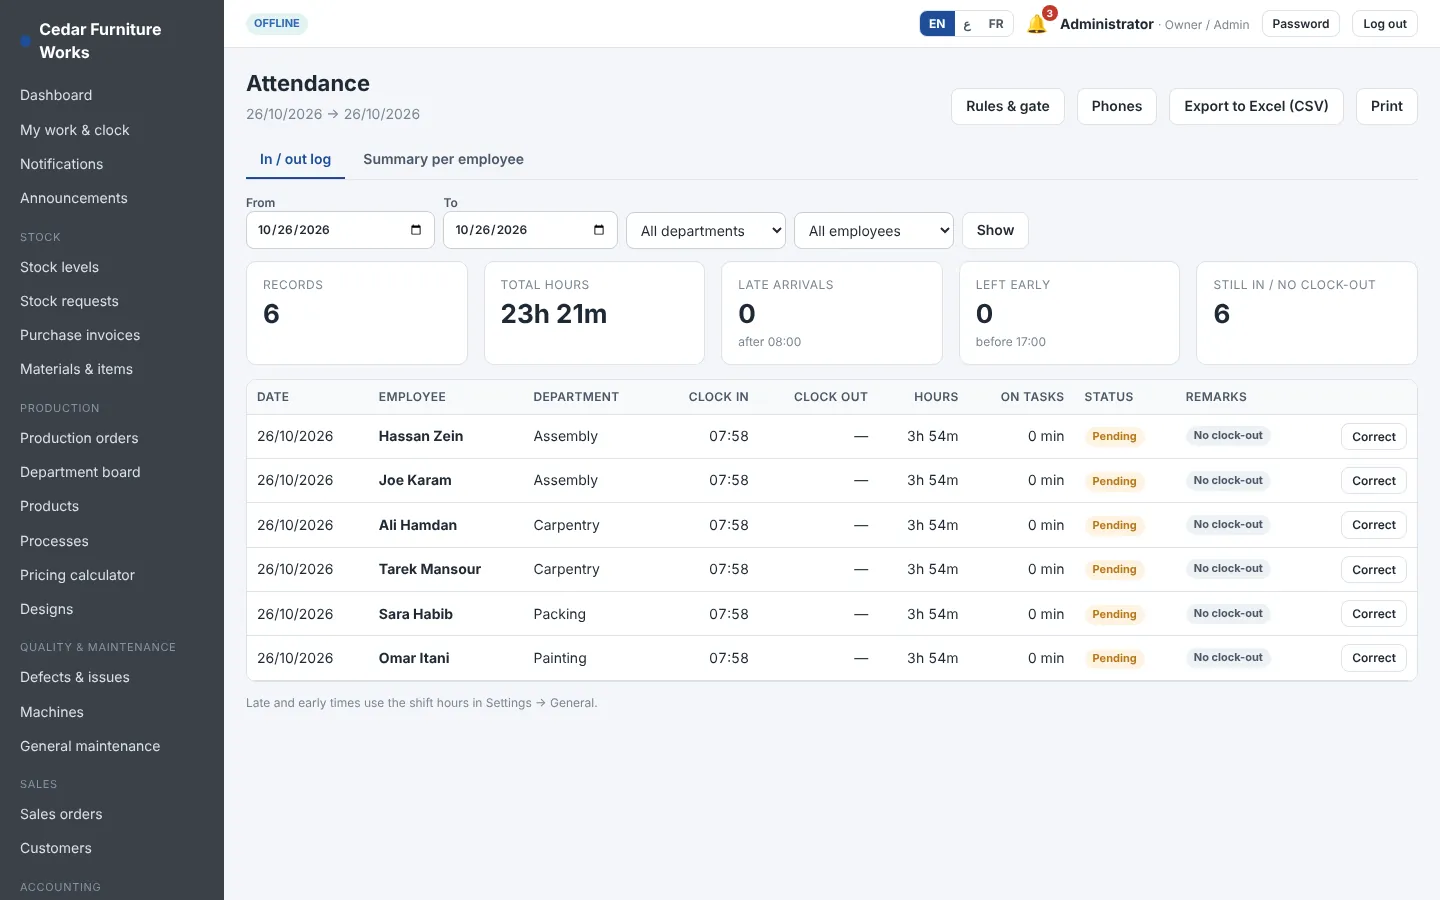
Task: Switch language to EN
Action: pos(937,24)
